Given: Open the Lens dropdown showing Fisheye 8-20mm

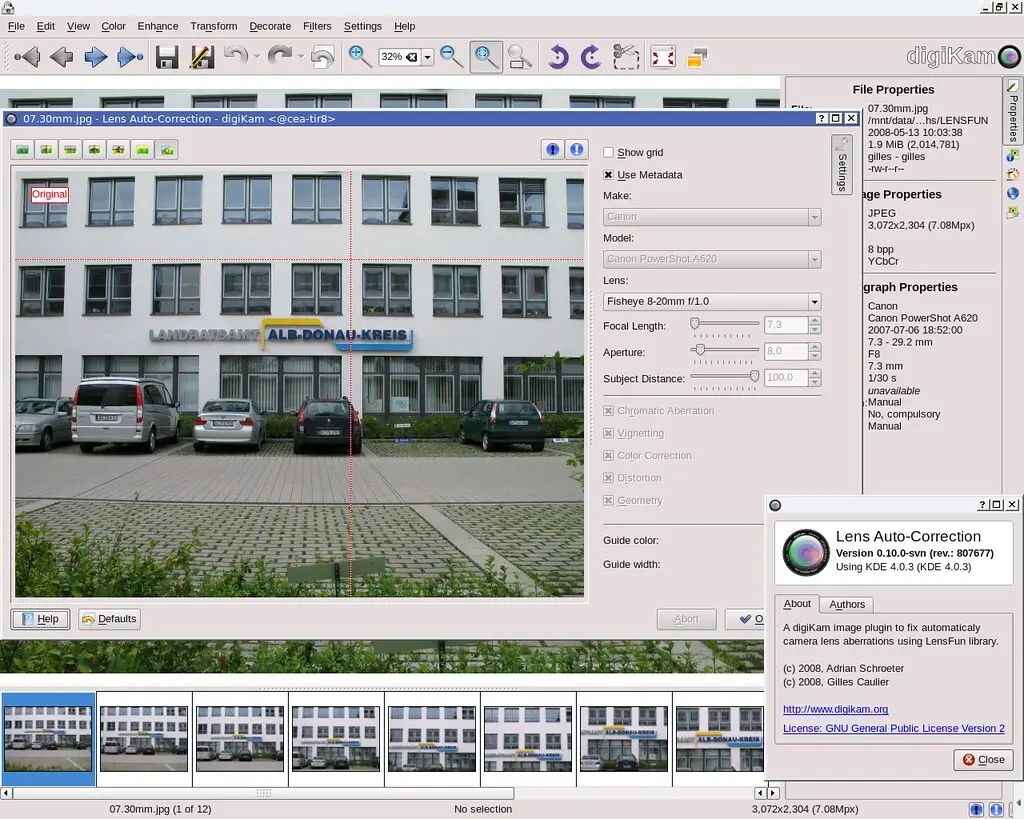Looking at the screenshot, I should pos(712,301).
